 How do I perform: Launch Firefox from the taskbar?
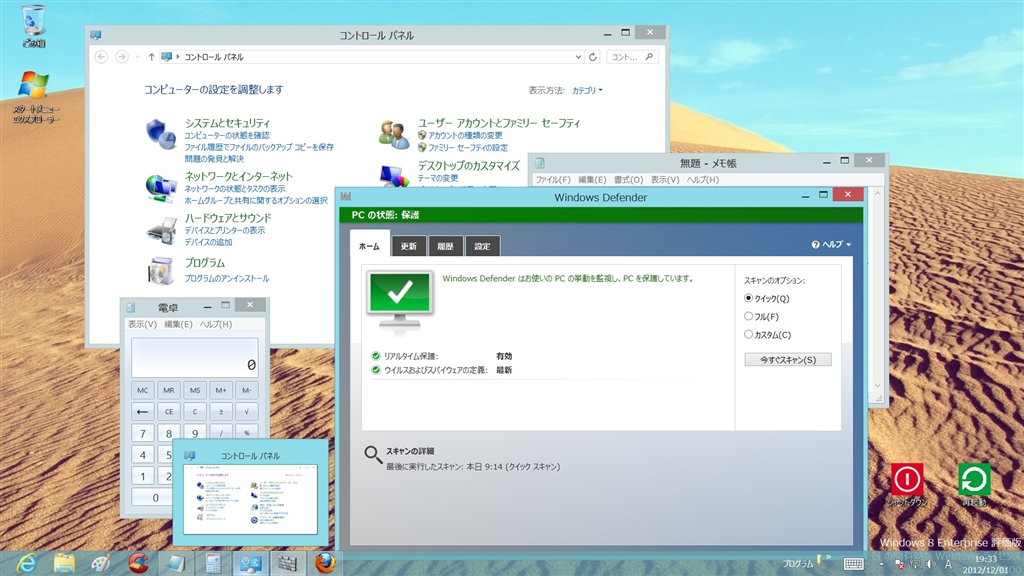coord(325,563)
